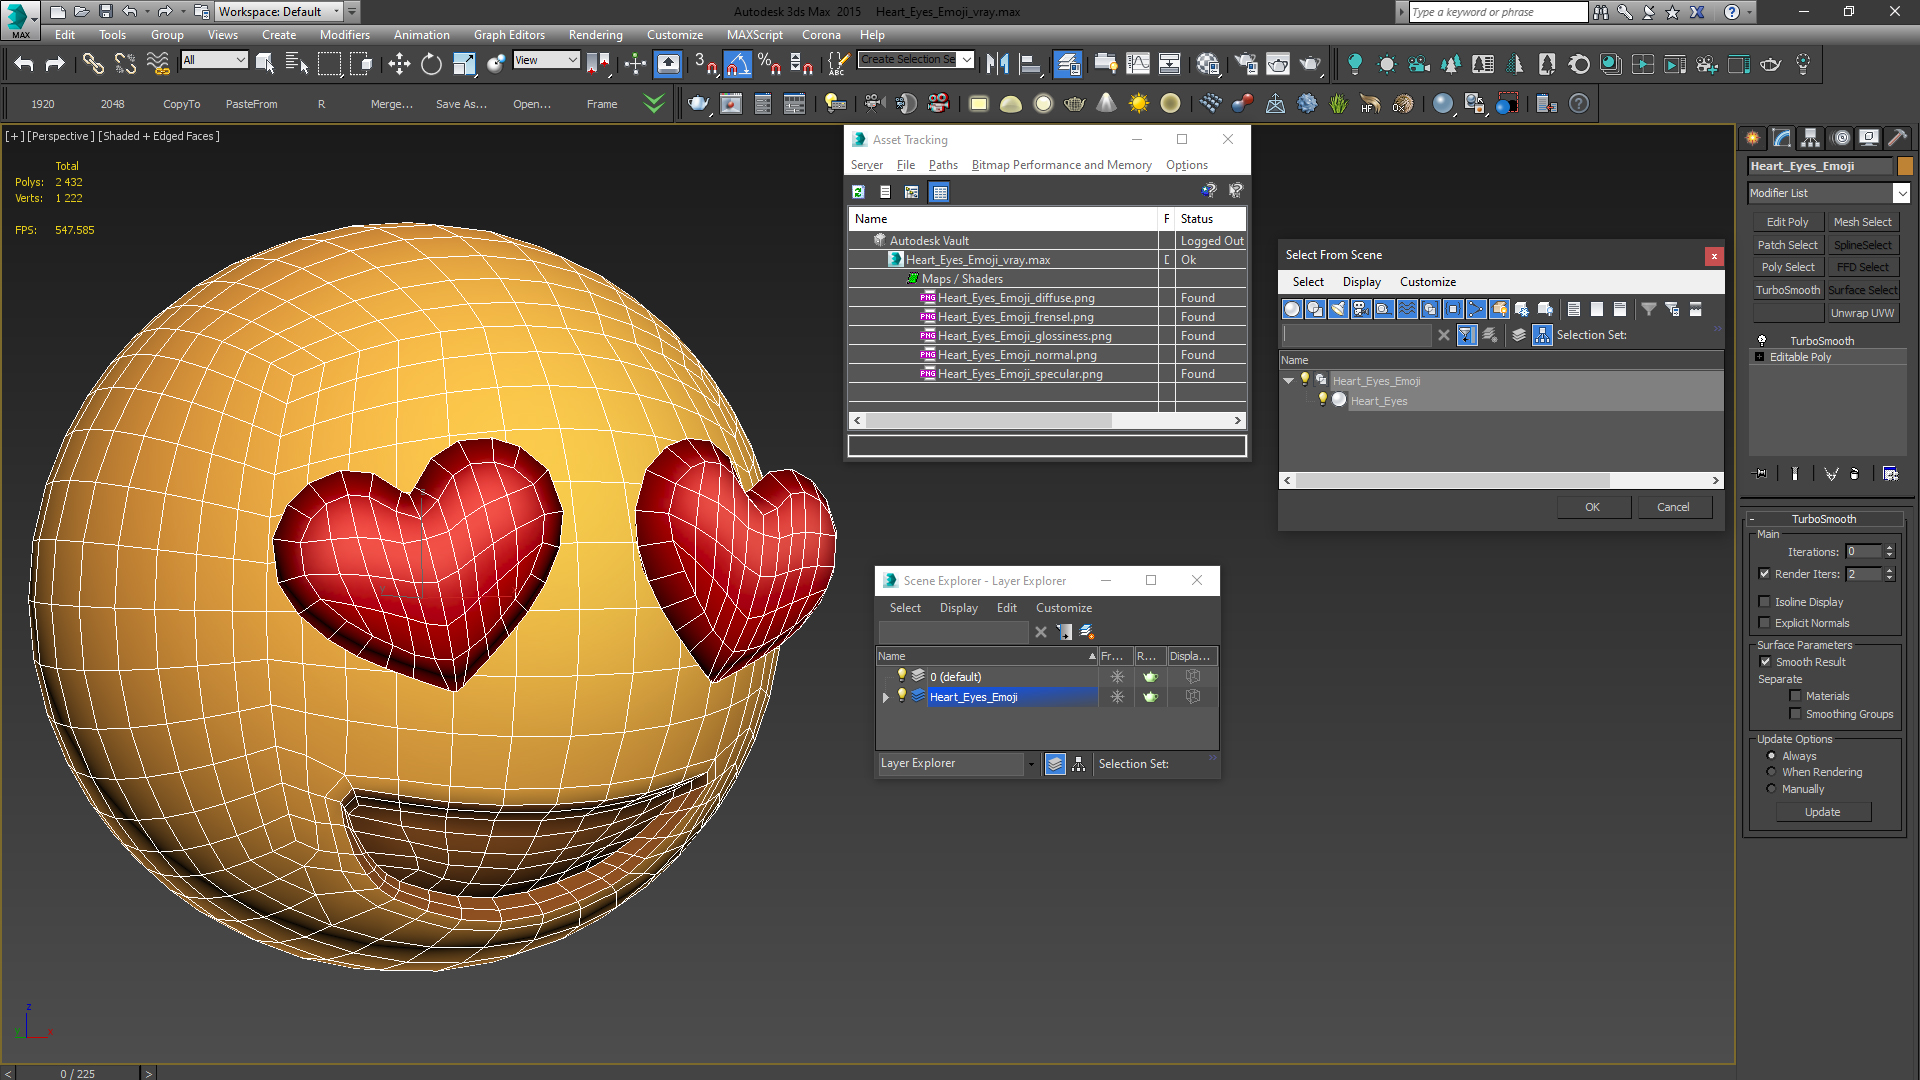The height and width of the screenshot is (1080, 1920).
Task: Click the Select tab in Select From Scene
Action: click(1307, 281)
